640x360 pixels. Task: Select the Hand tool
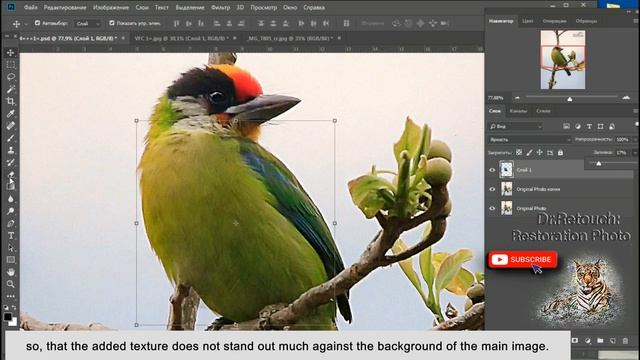[11, 272]
